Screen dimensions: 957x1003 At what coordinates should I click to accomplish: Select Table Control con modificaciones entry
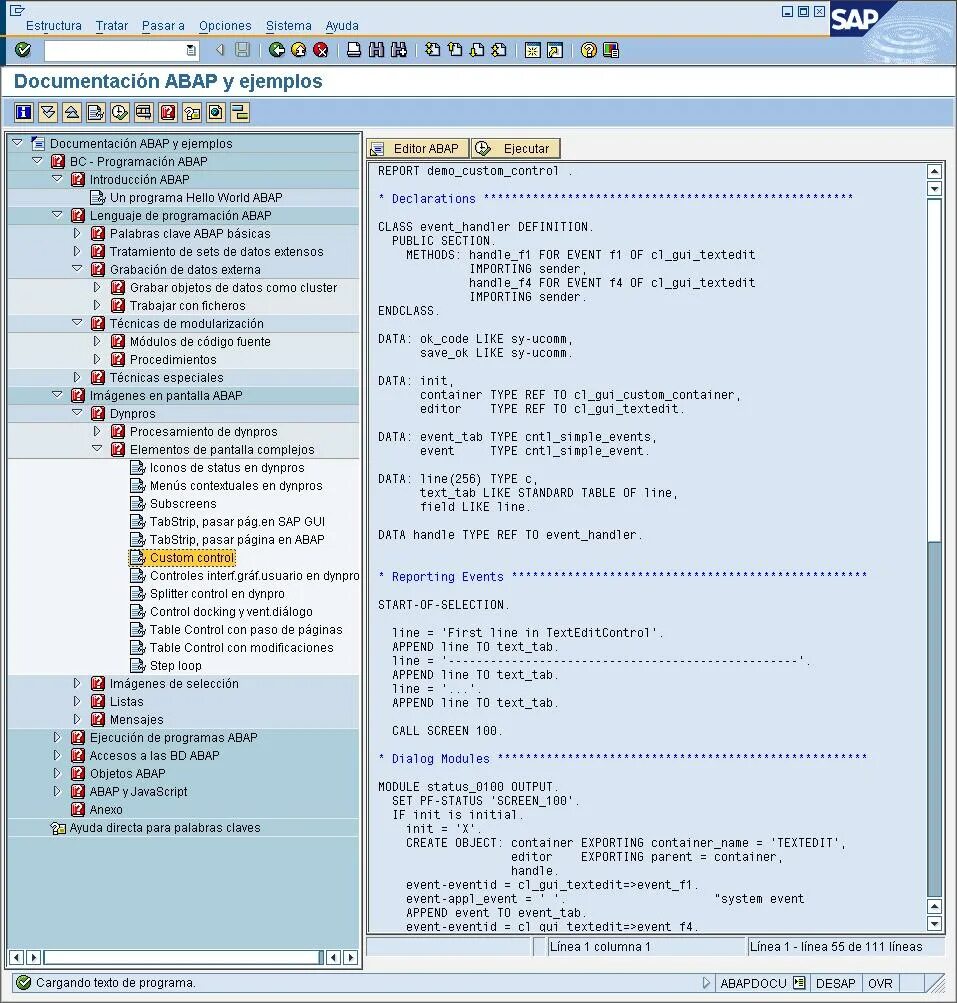(241, 647)
